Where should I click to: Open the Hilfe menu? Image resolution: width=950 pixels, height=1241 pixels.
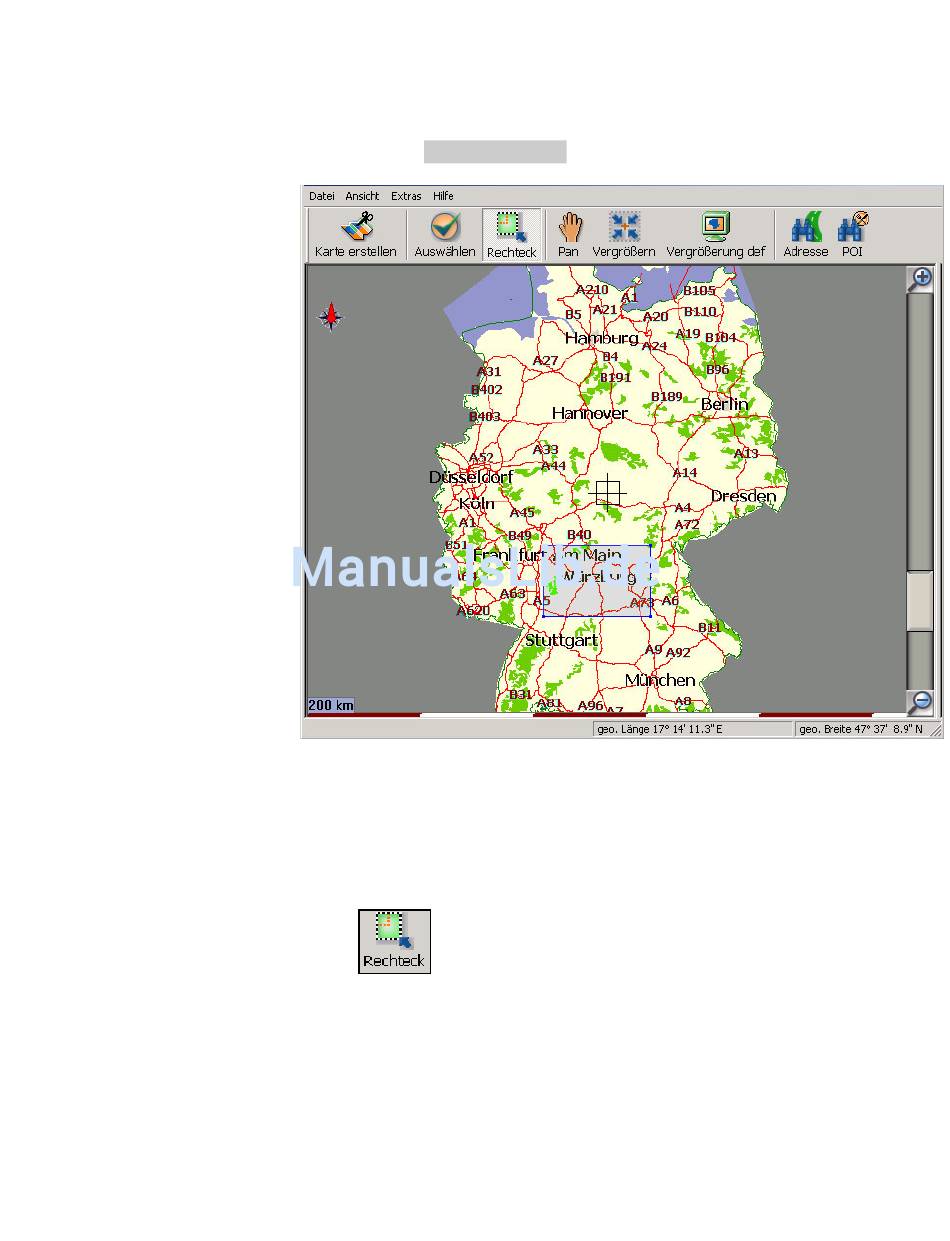click(x=443, y=196)
